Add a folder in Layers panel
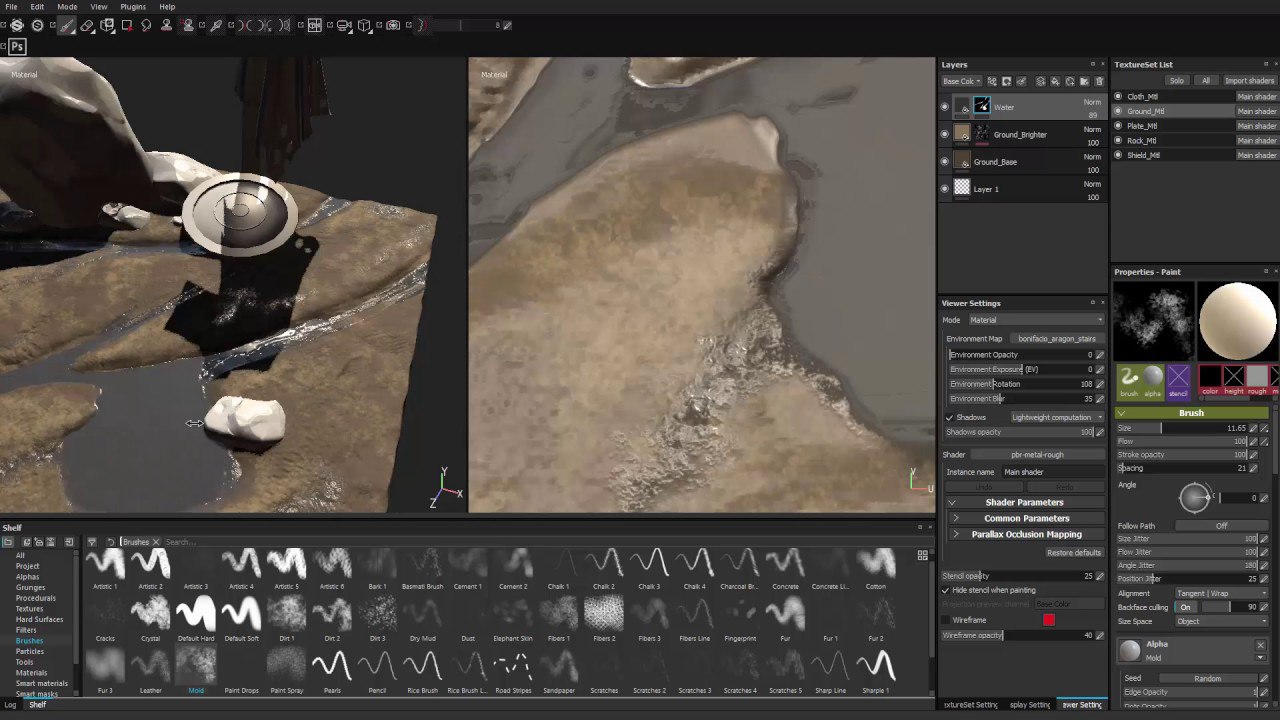The height and width of the screenshot is (720, 1280). pyautogui.click(x=1085, y=81)
